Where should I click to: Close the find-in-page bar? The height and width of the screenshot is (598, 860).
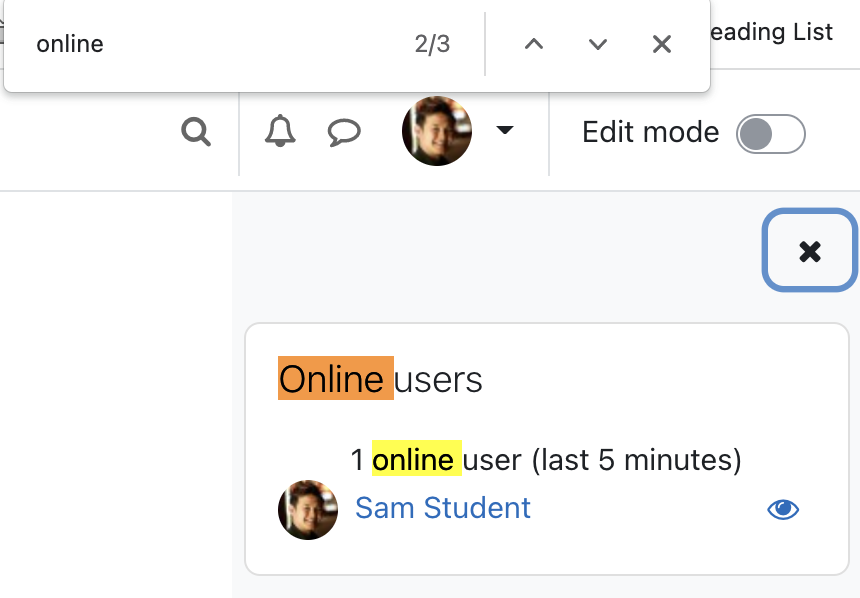662,44
